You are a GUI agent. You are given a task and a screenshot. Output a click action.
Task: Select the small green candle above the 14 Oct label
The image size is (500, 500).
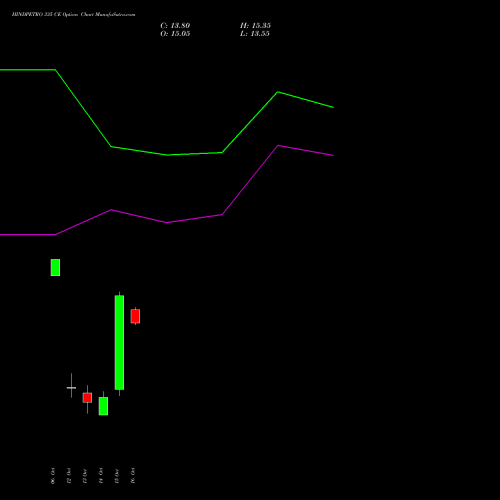[x=103, y=406]
